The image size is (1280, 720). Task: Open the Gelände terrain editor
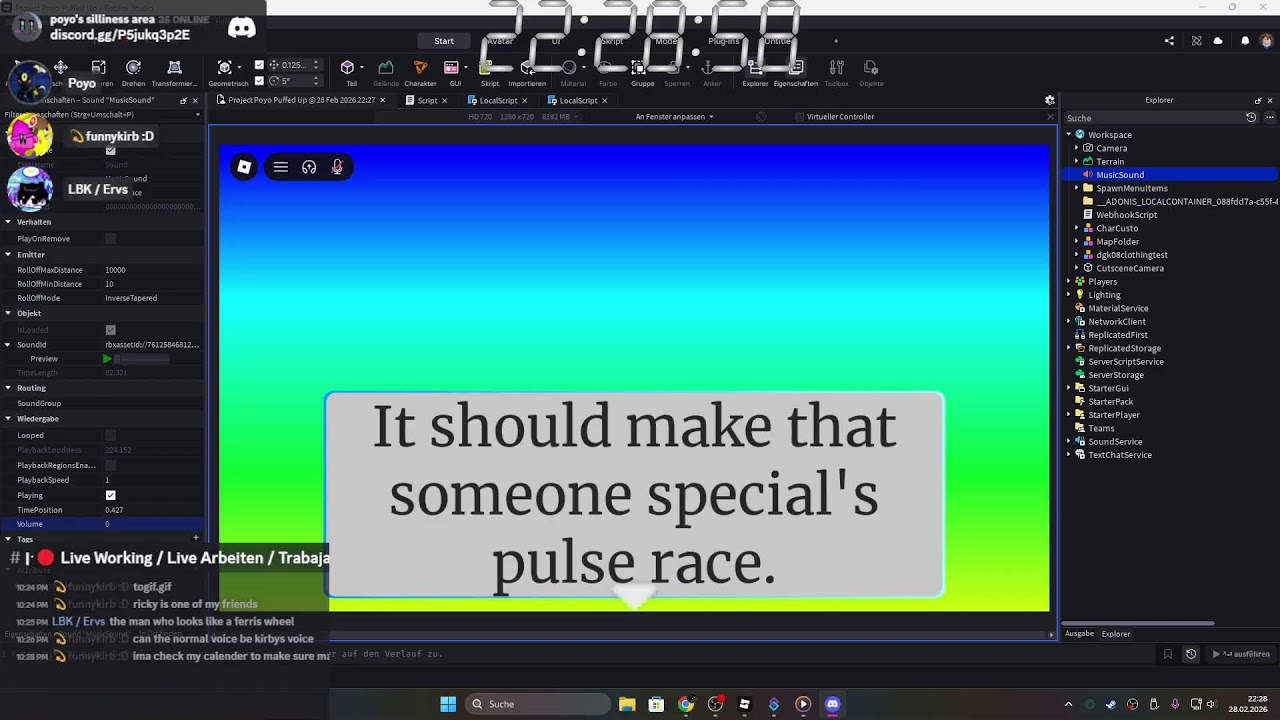point(386,67)
